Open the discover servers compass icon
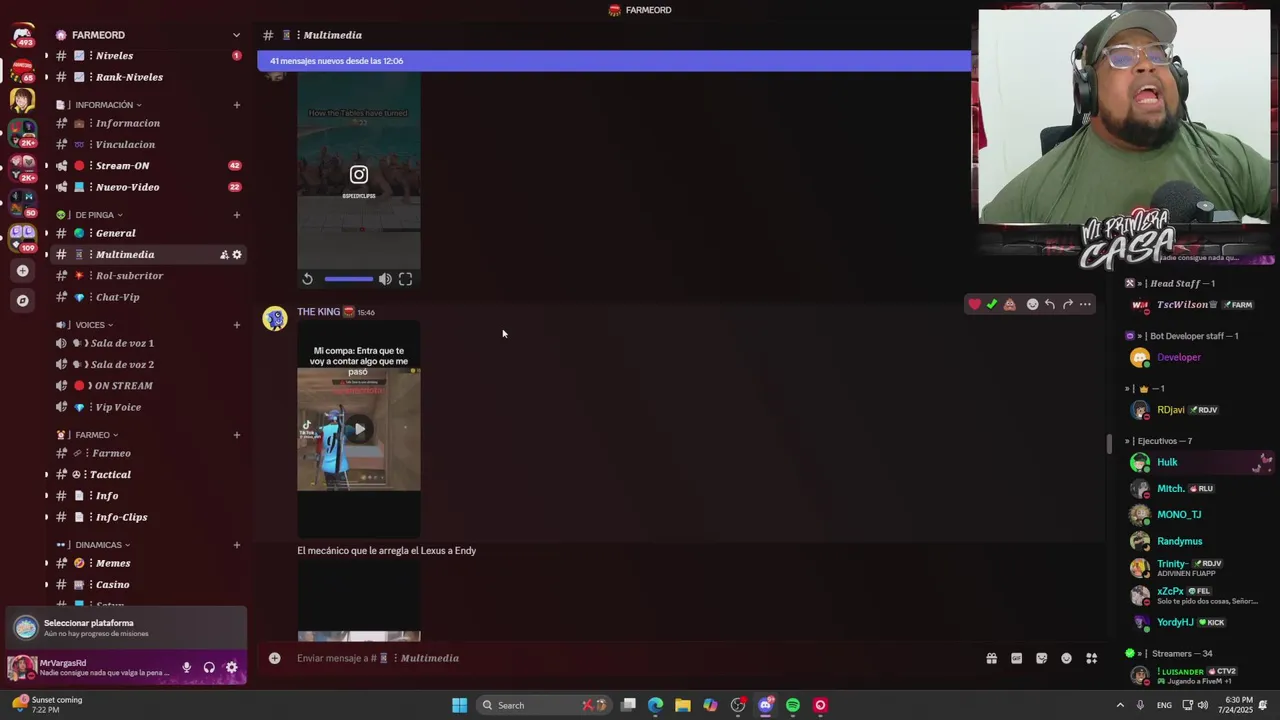 tap(22, 300)
